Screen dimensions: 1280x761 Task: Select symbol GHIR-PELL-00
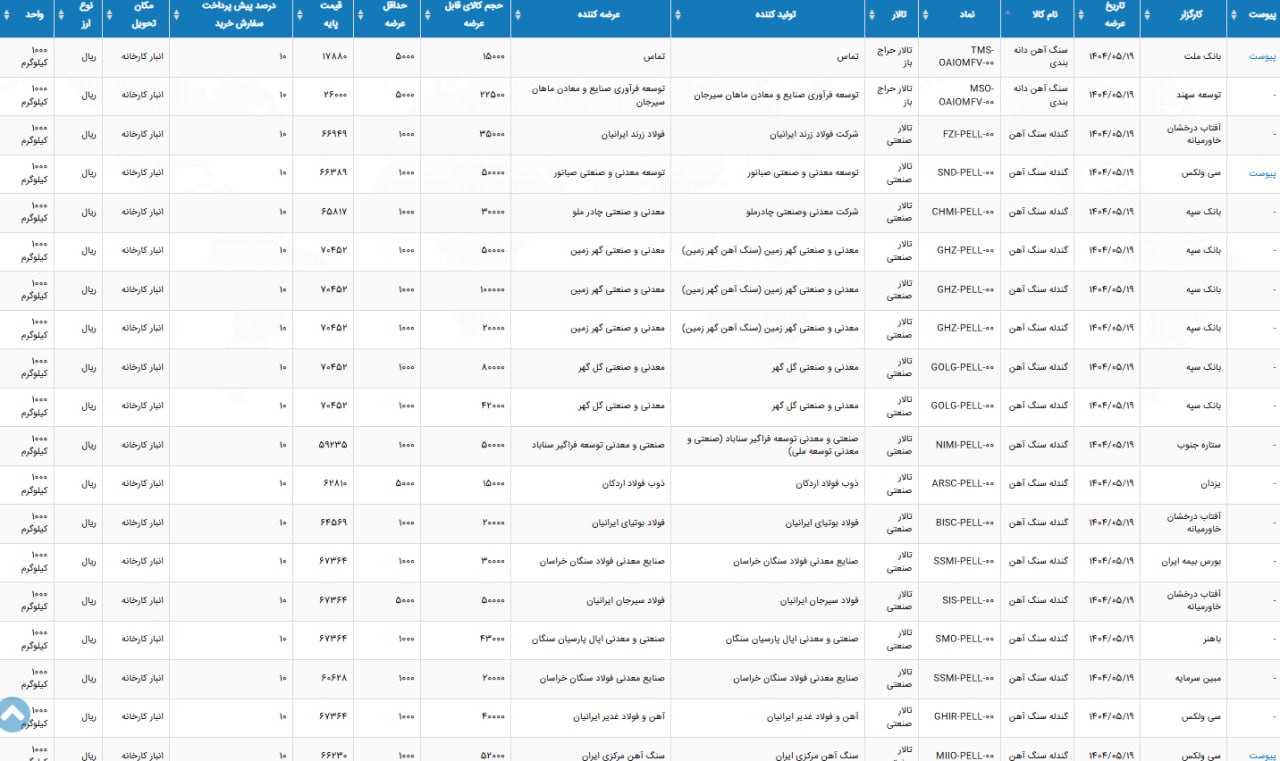pos(965,716)
